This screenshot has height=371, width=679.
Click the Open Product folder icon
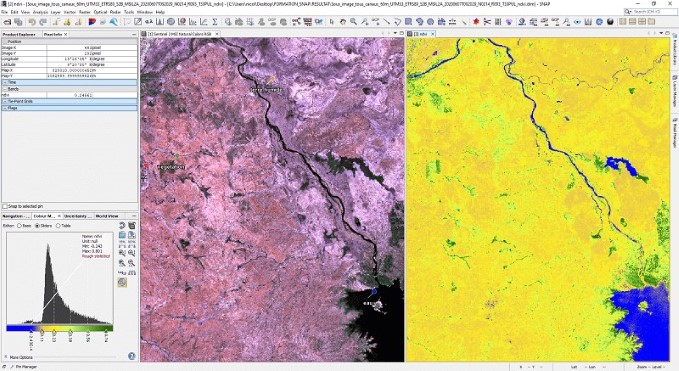pyautogui.click(x=7, y=22)
